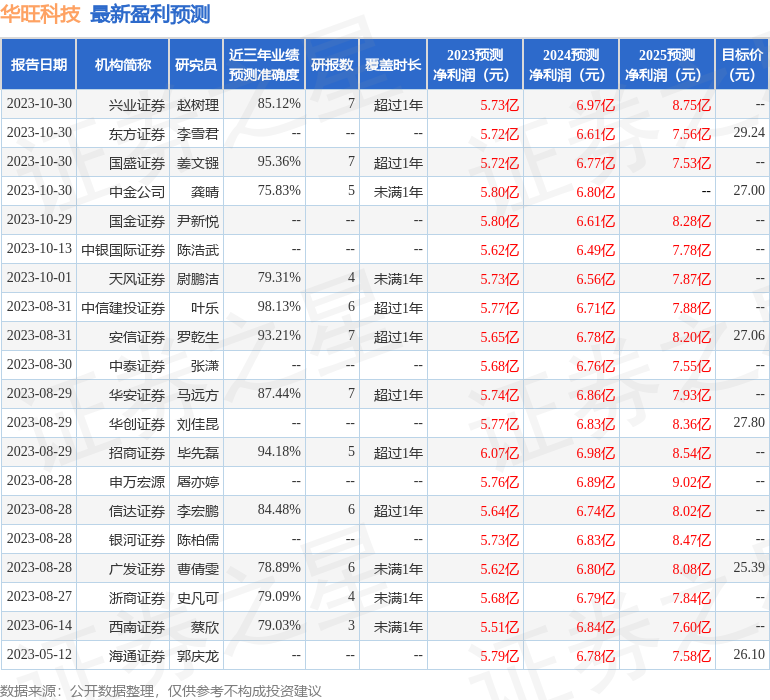
Task: Click researcher name 陈浩武
Action: coord(197,250)
